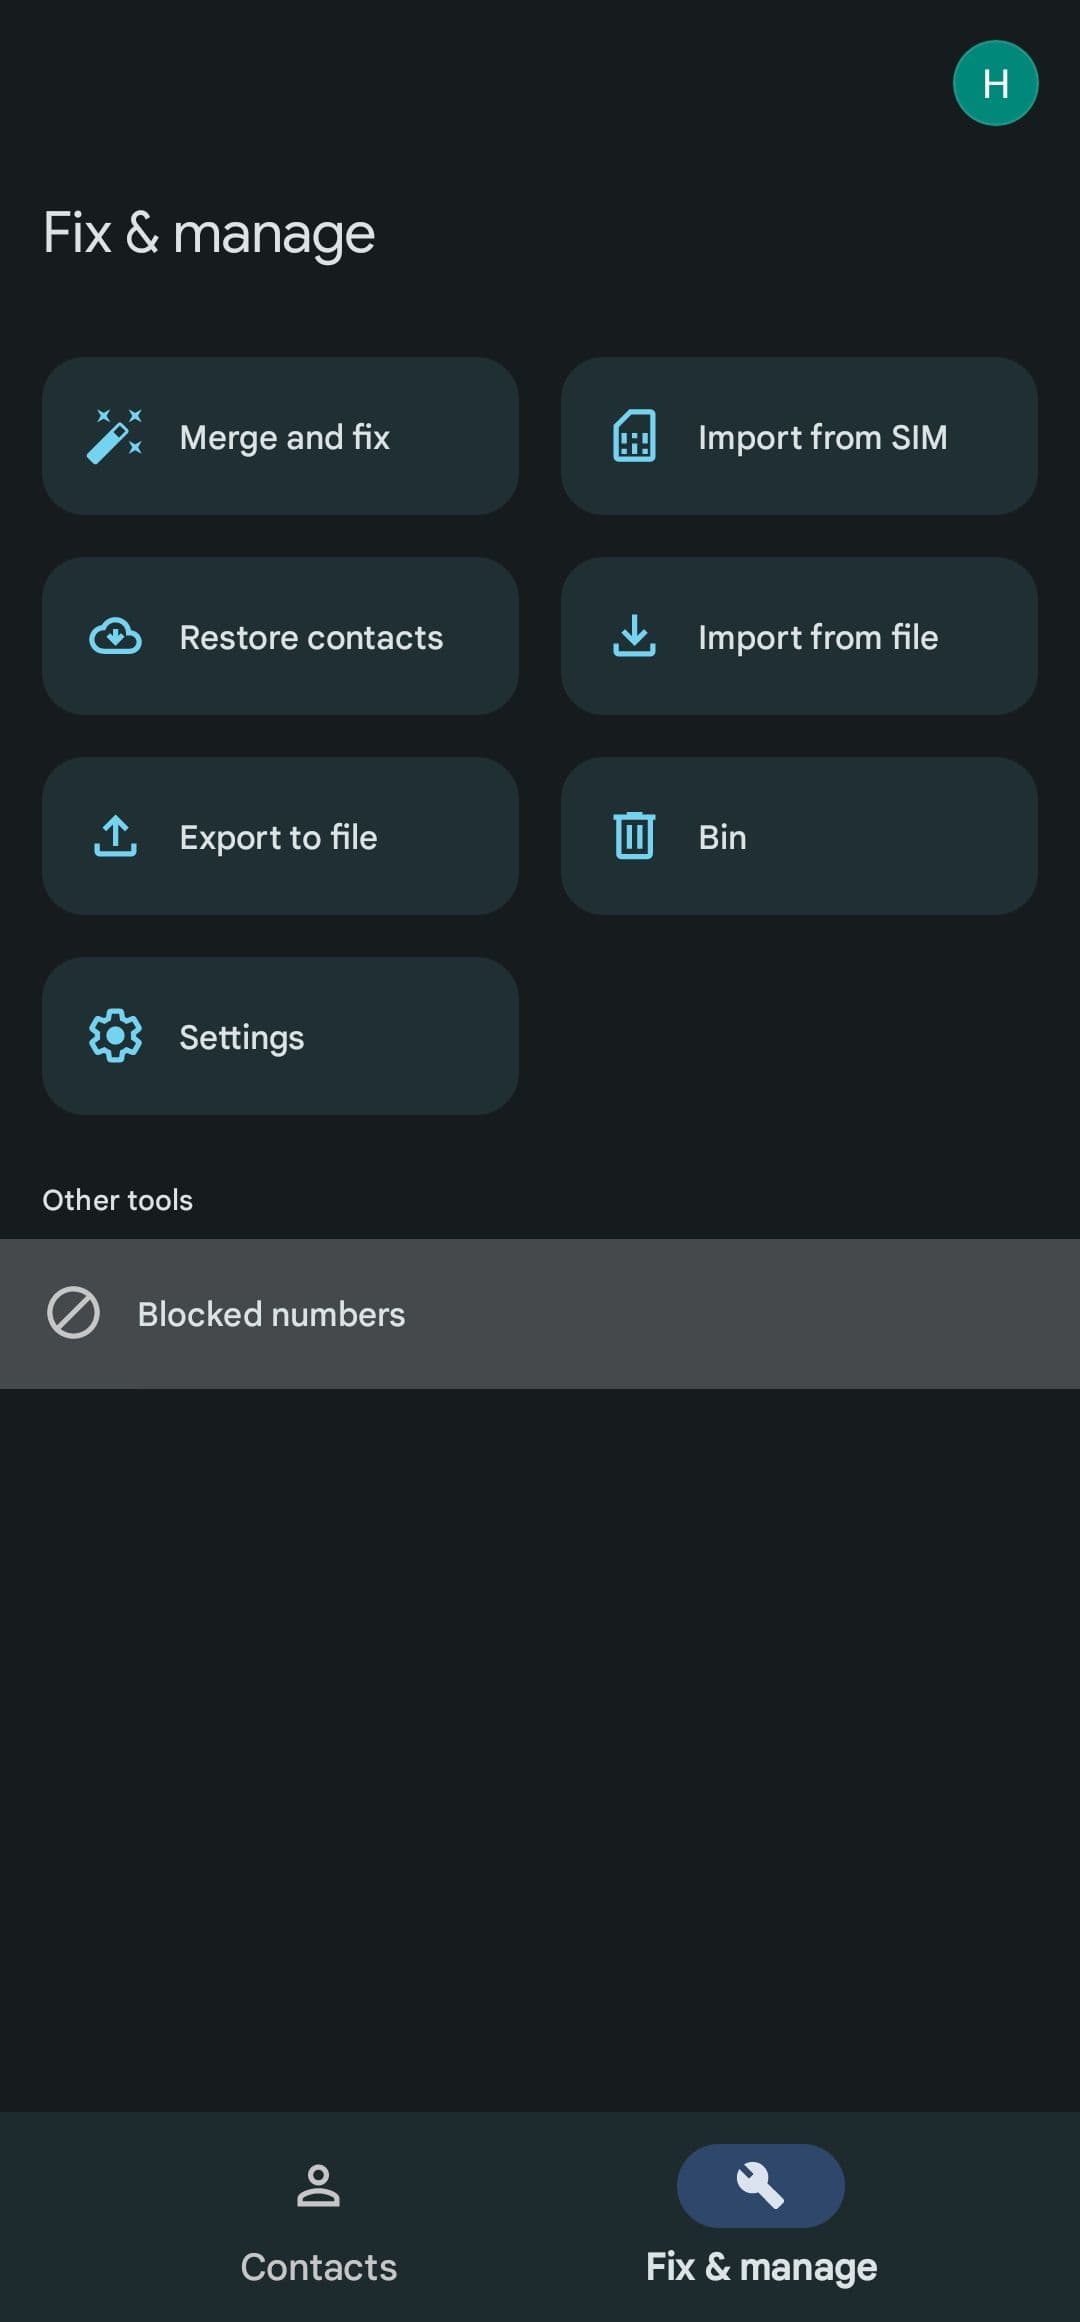This screenshot has height=2322, width=1080.
Task: Tap the magic wand Merge icon
Action: [115, 436]
